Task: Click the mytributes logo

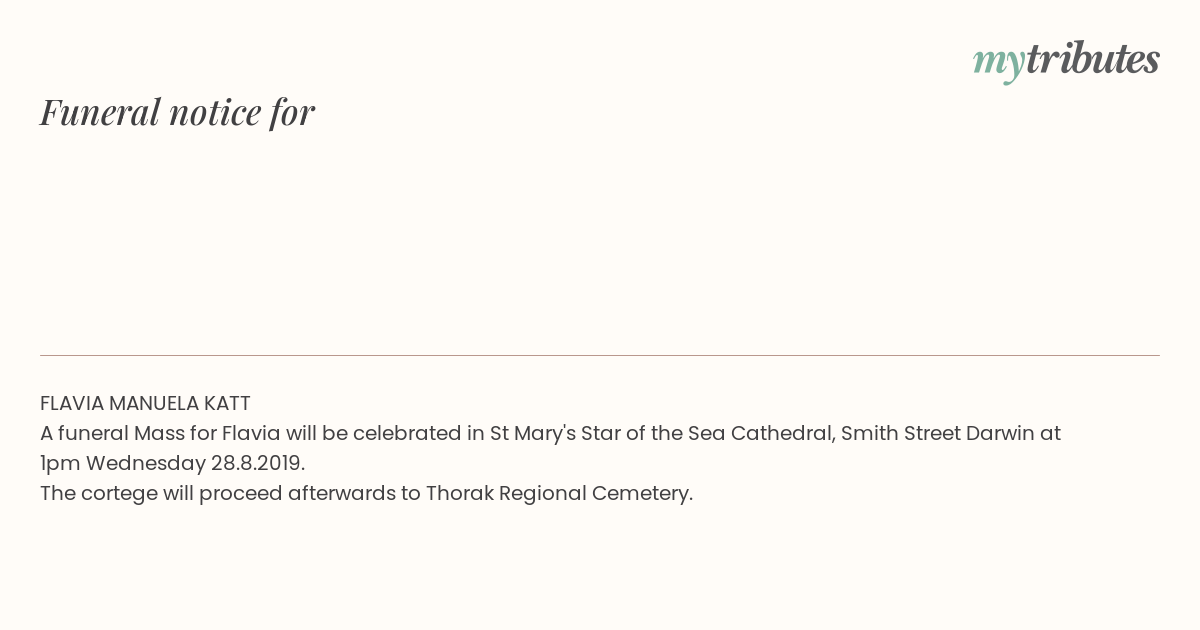Action: coord(1066,60)
